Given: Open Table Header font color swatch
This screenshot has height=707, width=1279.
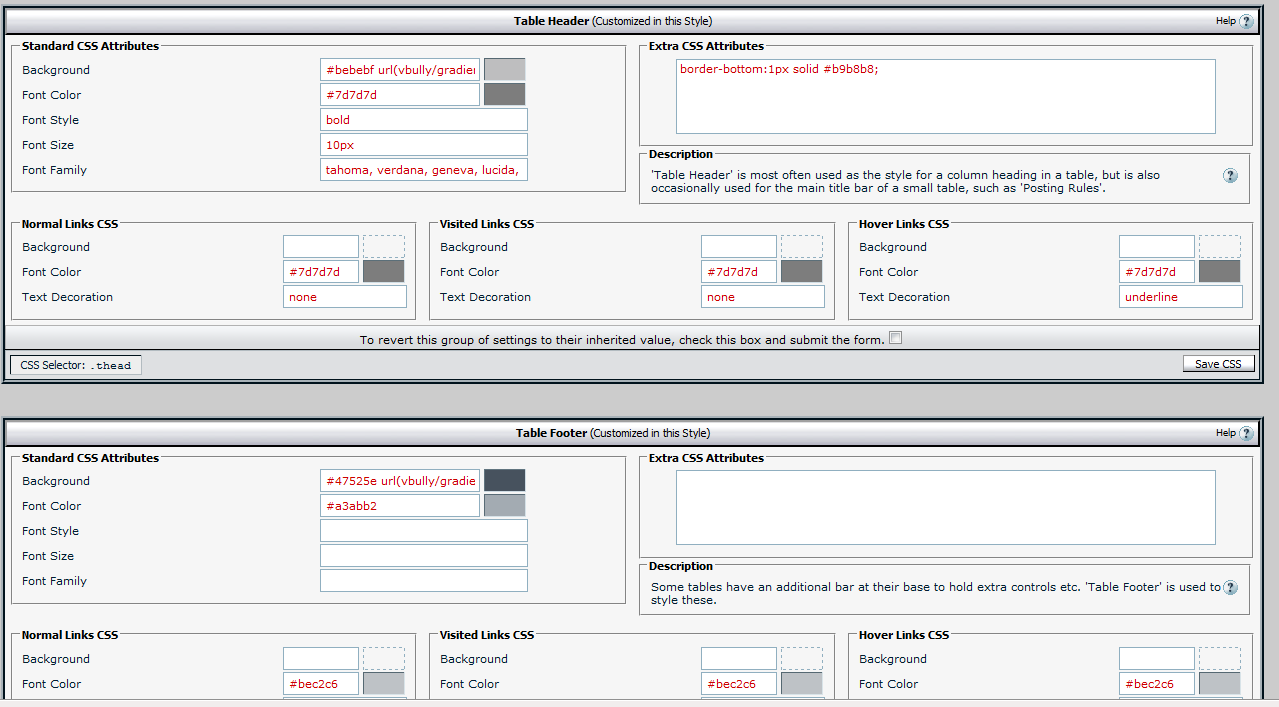Looking at the screenshot, I should pyautogui.click(x=504, y=94).
